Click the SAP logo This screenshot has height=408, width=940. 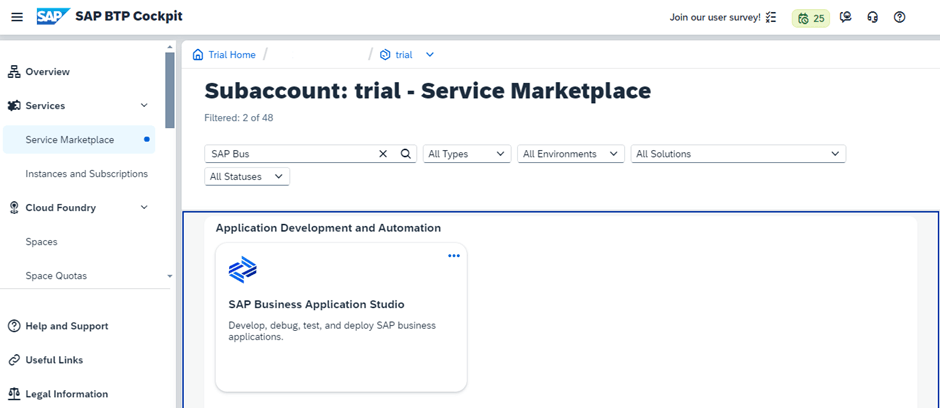53,16
